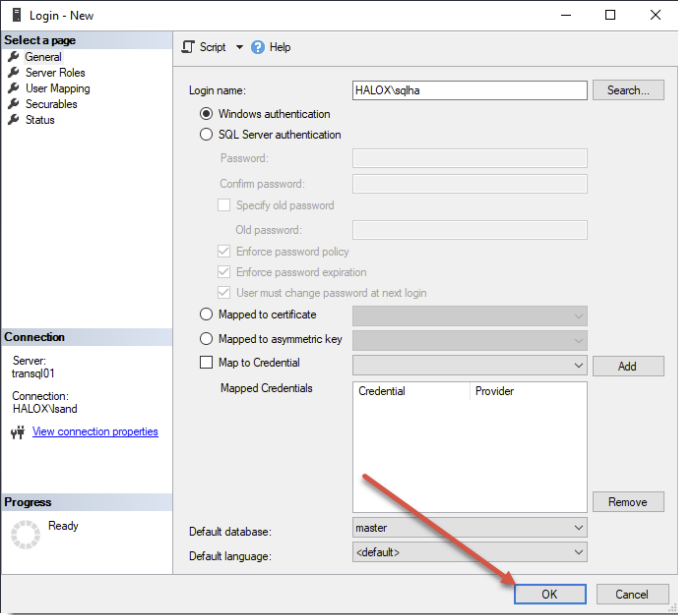Viewport: 678px width, 615px height.
Task: Show the Status page
Action: point(40,120)
